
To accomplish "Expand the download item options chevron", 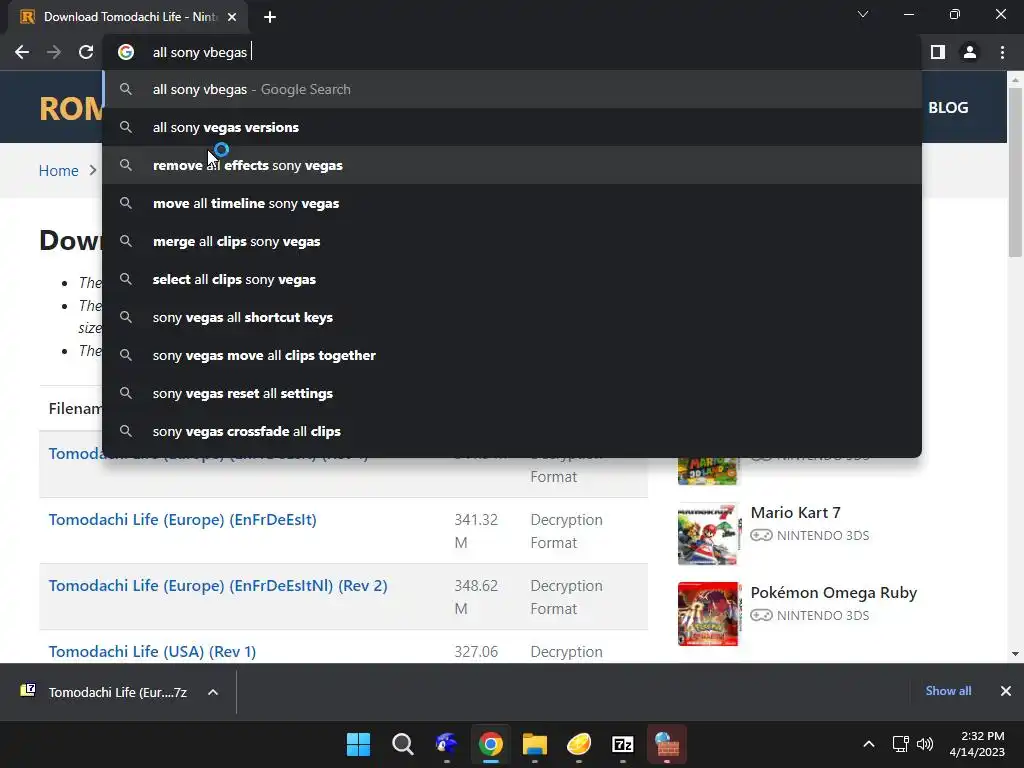I will point(213,692).
